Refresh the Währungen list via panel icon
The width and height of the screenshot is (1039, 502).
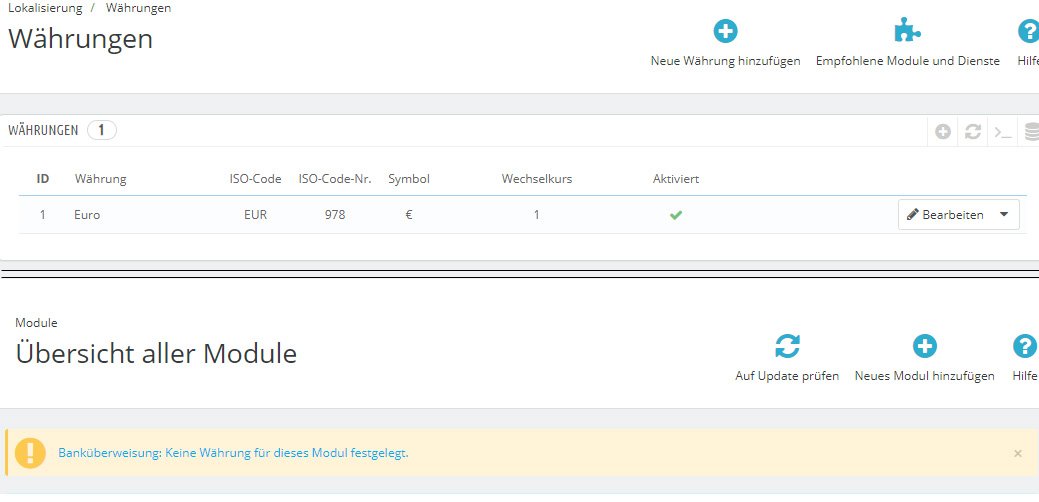973,132
